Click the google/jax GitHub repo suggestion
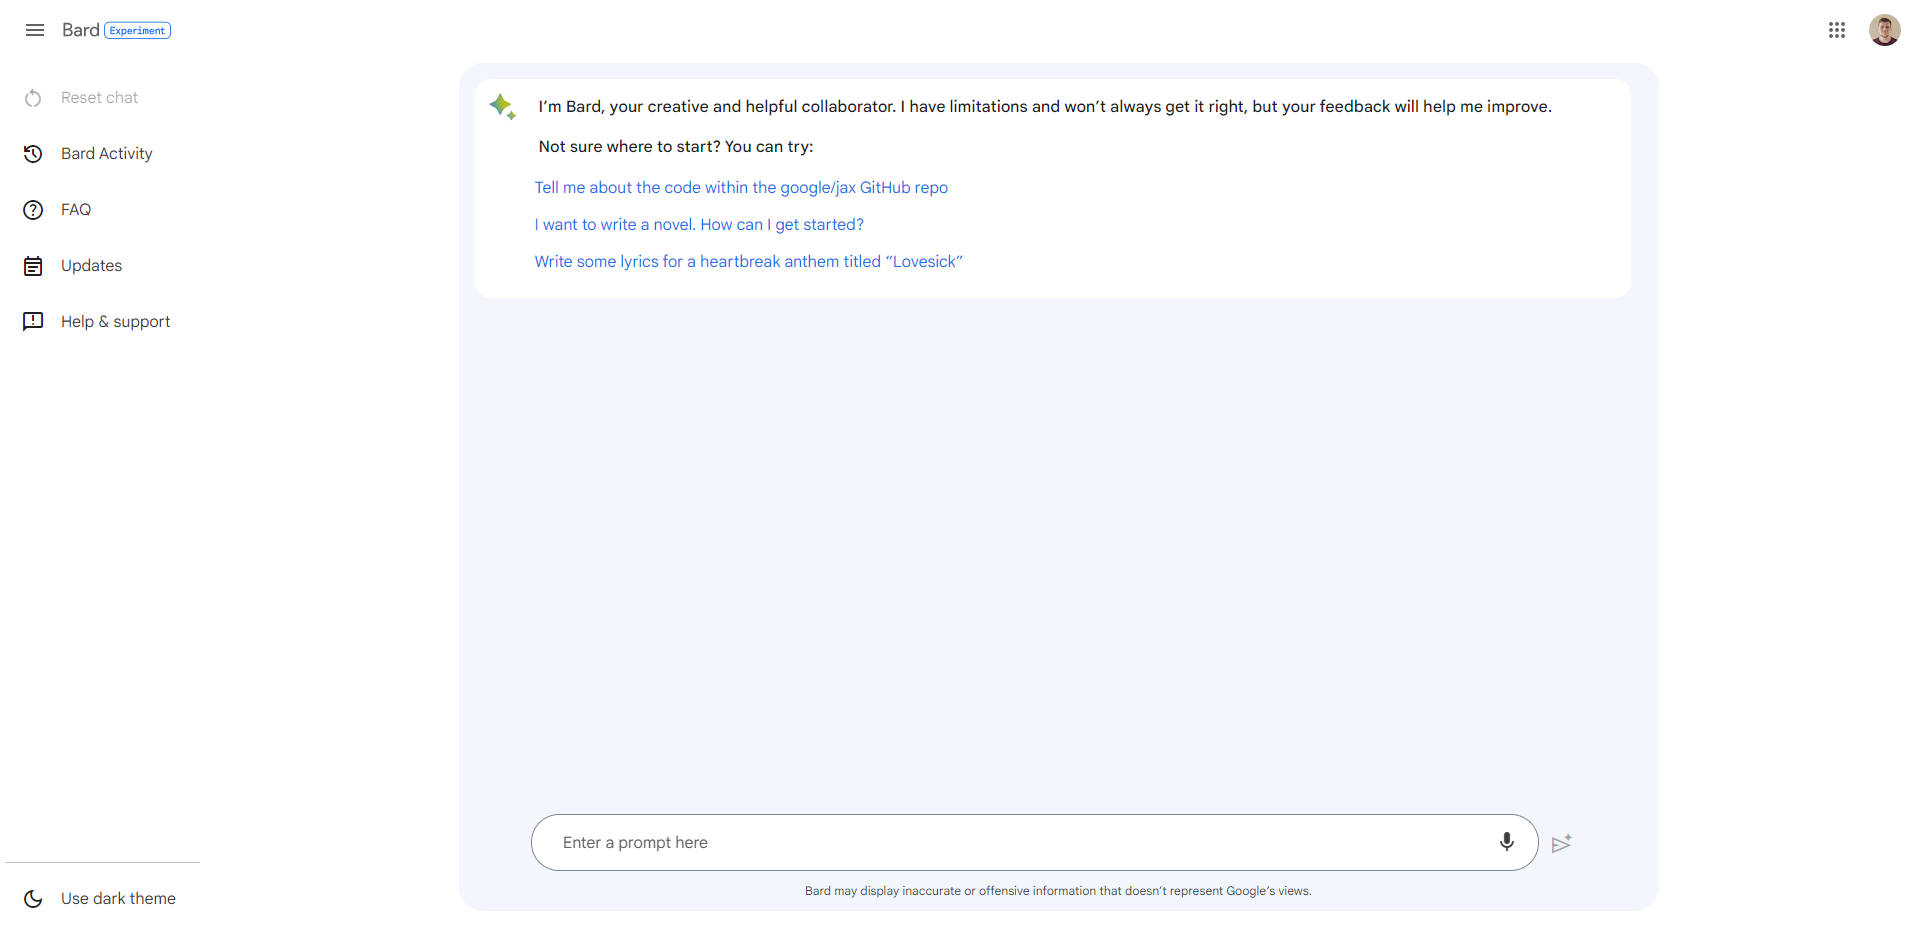The height and width of the screenshot is (932, 1918). click(741, 188)
